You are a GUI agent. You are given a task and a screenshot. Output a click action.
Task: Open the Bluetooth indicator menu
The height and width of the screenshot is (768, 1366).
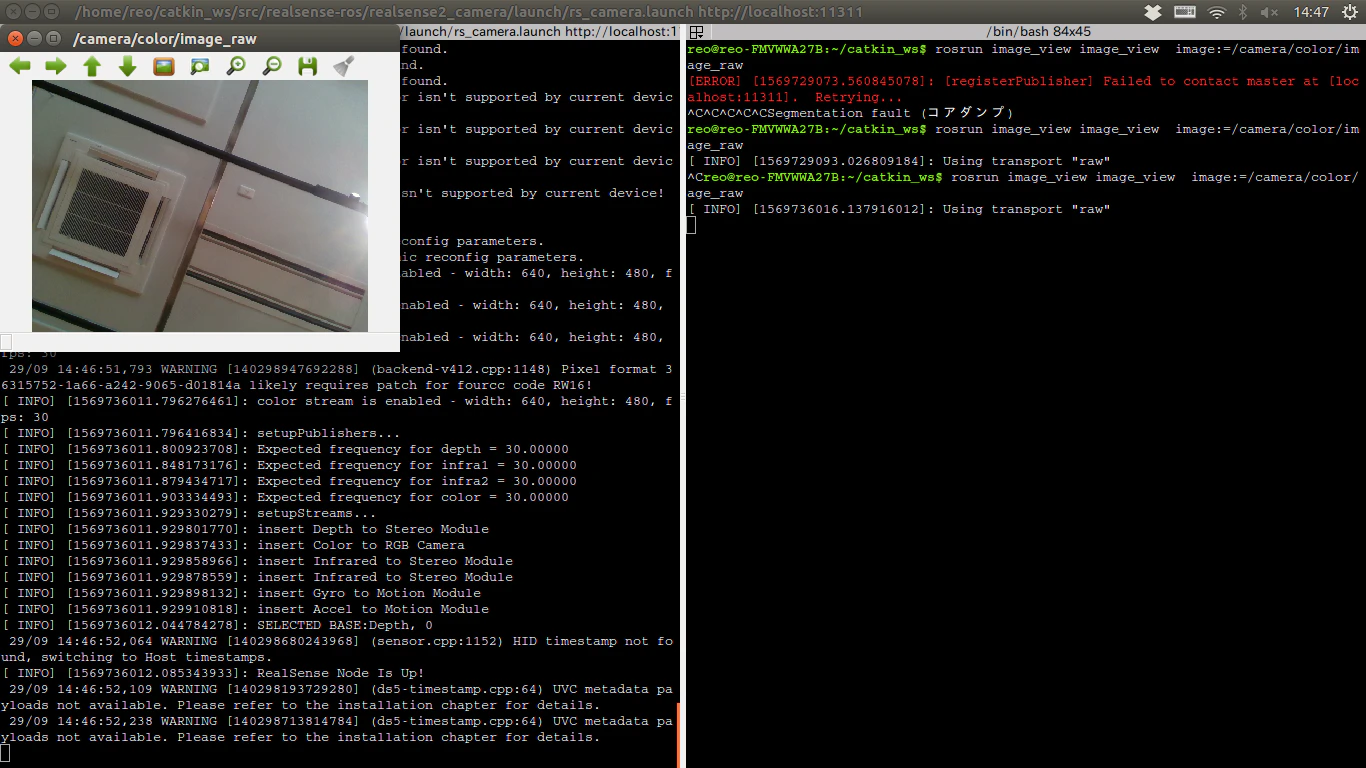click(x=1244, y=12)
